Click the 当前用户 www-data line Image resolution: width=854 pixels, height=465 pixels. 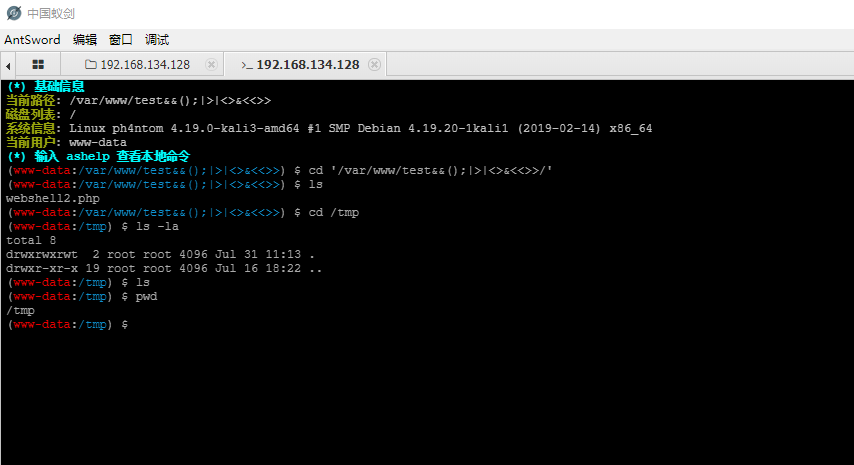pos(66,143)
